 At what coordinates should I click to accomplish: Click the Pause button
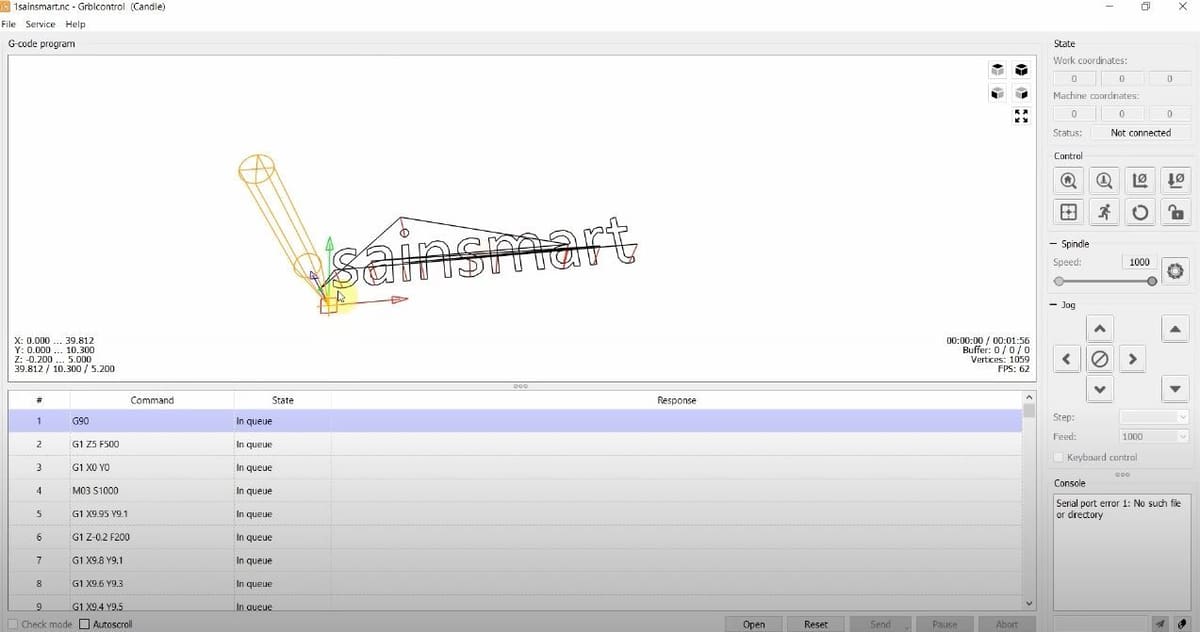click(x=944, y=624)
